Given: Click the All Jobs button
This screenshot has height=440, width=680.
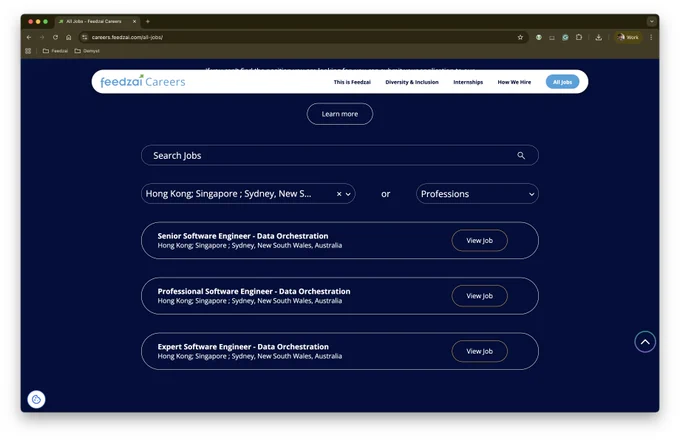Looking at the screenshot, I should pos(562,82).
